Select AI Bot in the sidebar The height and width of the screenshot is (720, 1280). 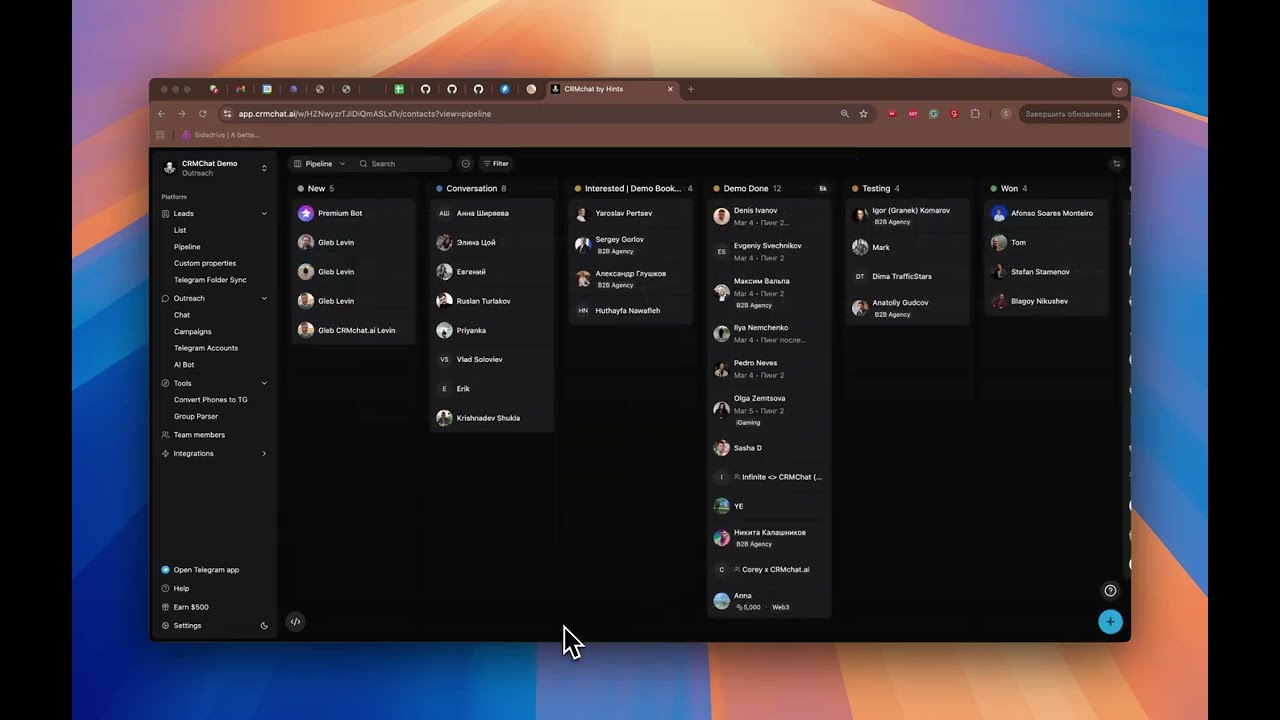pos(184,365)
